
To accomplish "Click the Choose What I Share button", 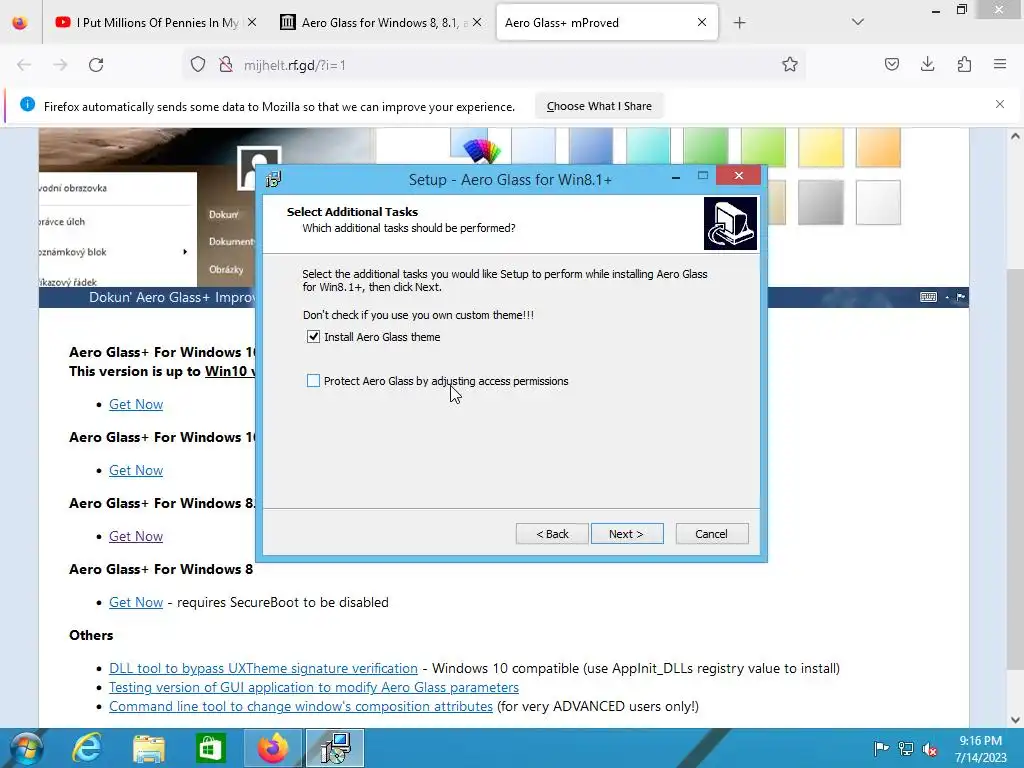I will pos(599,106).
